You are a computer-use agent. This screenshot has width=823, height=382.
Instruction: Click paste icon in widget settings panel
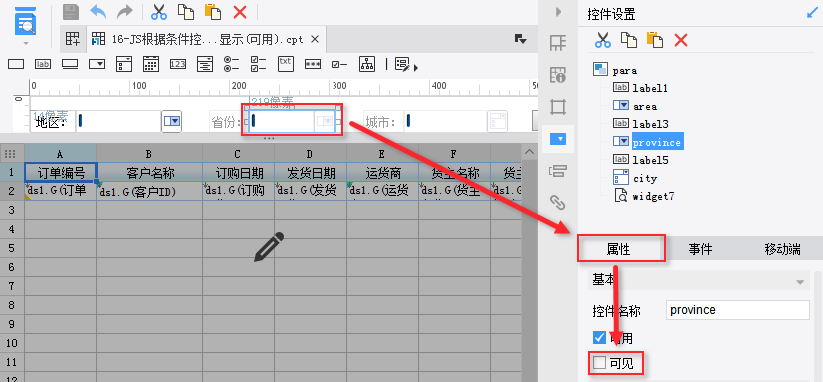654,40
